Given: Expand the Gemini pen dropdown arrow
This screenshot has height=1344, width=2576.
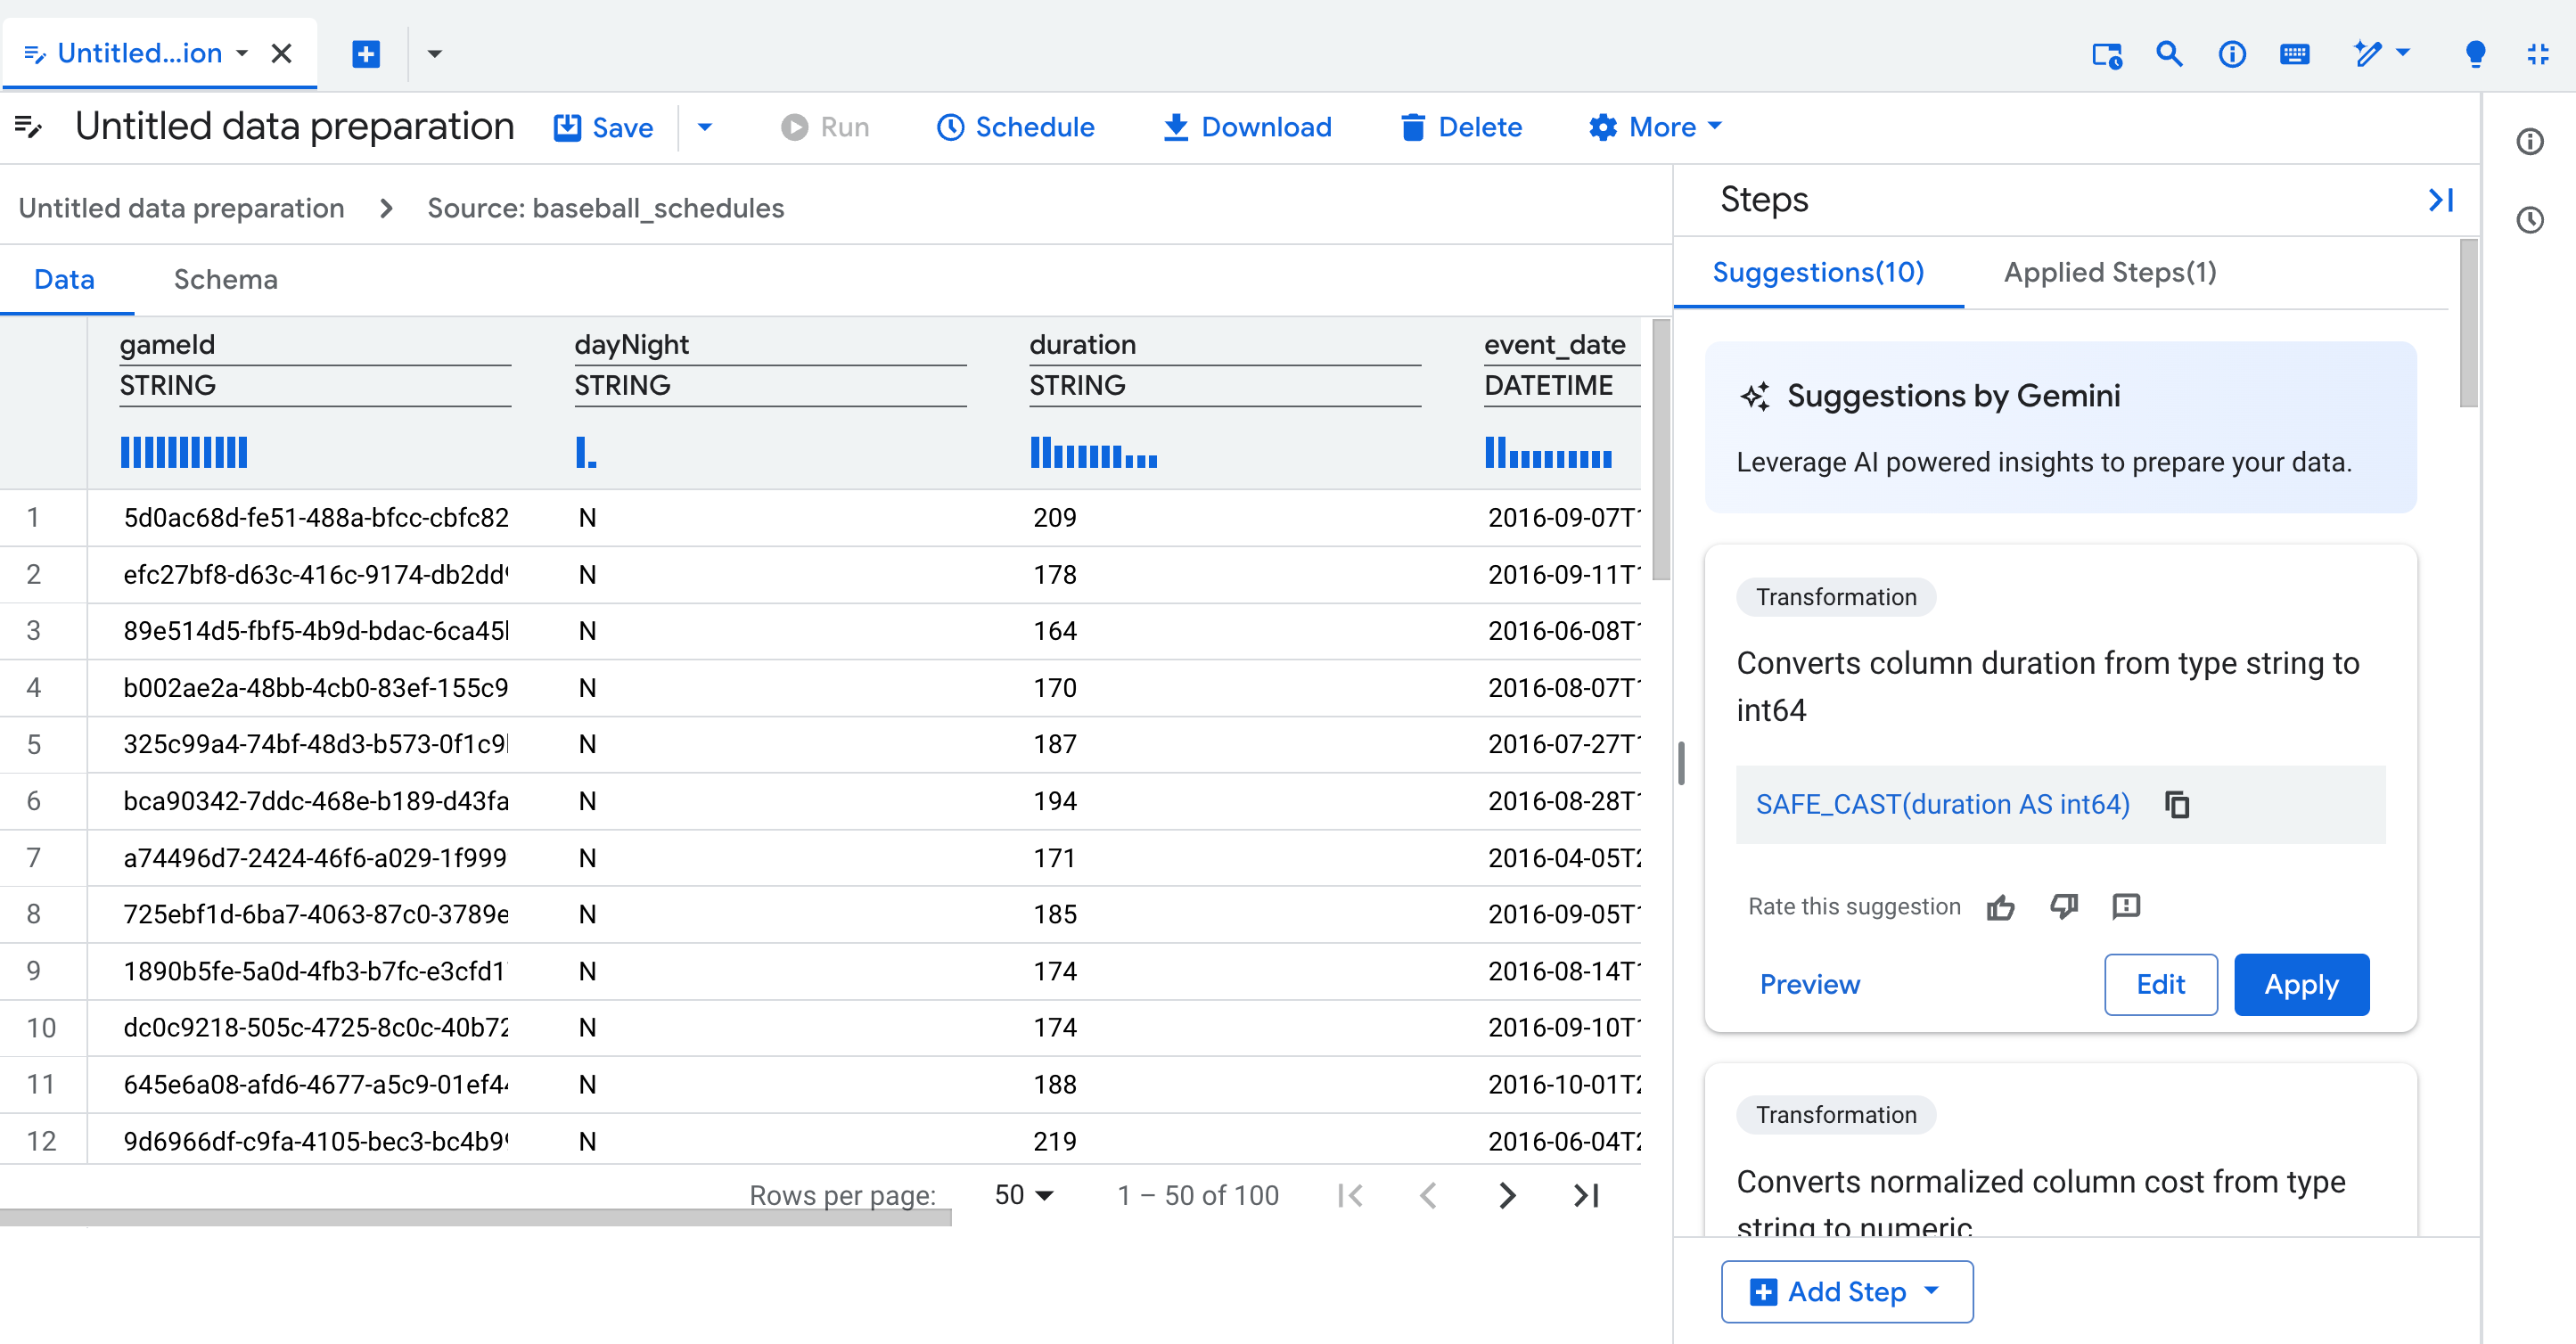Looking at the screenshot, I should point(2403,52).
